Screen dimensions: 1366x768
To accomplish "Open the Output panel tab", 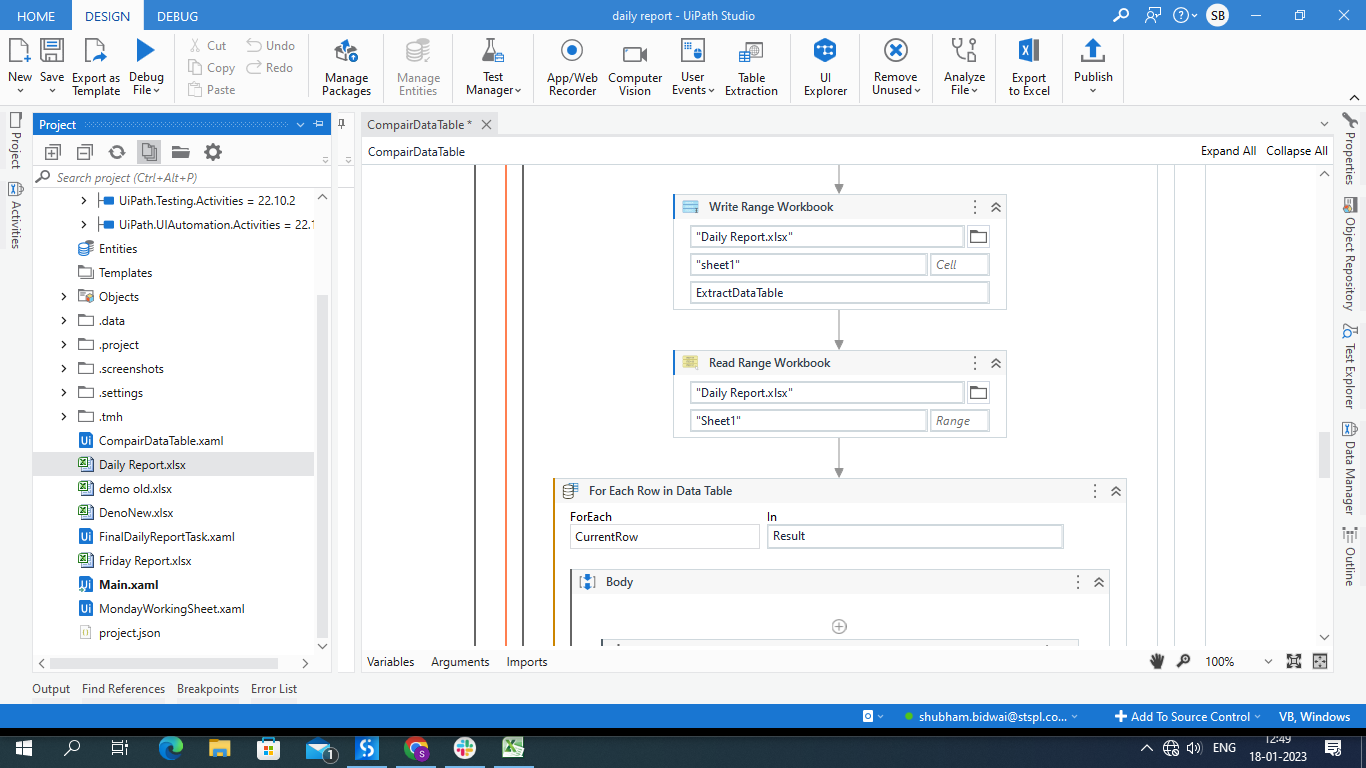I will click(x=51, y=689).
